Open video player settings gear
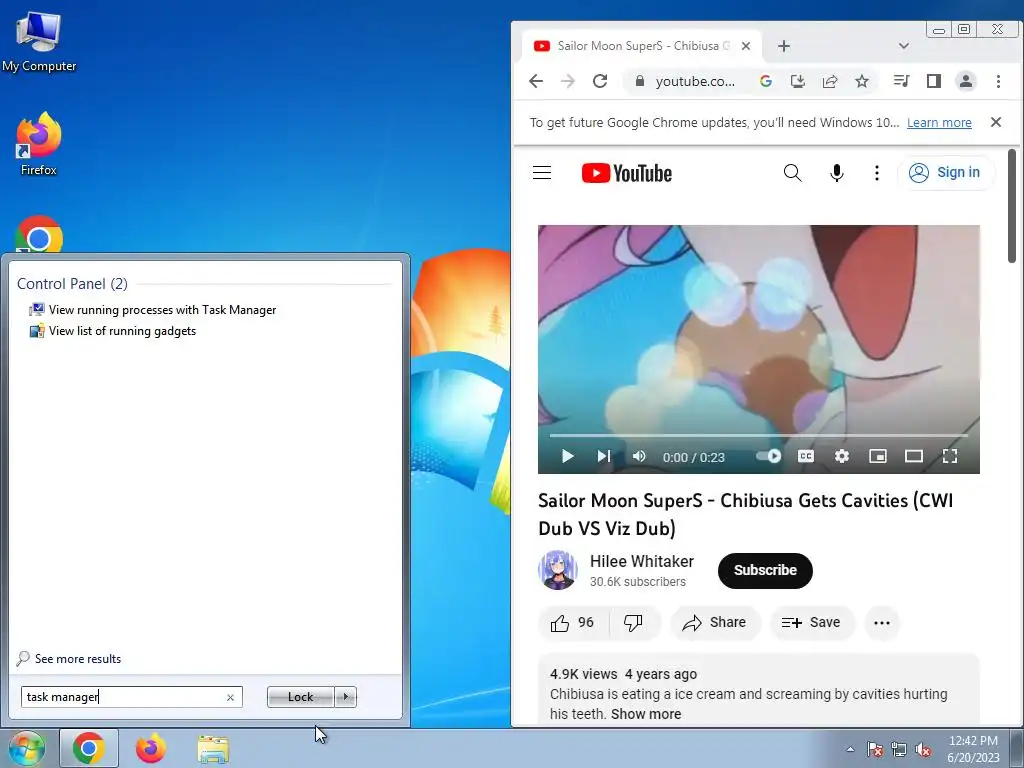Screen dimensions: 1024x768 point(842,456)
